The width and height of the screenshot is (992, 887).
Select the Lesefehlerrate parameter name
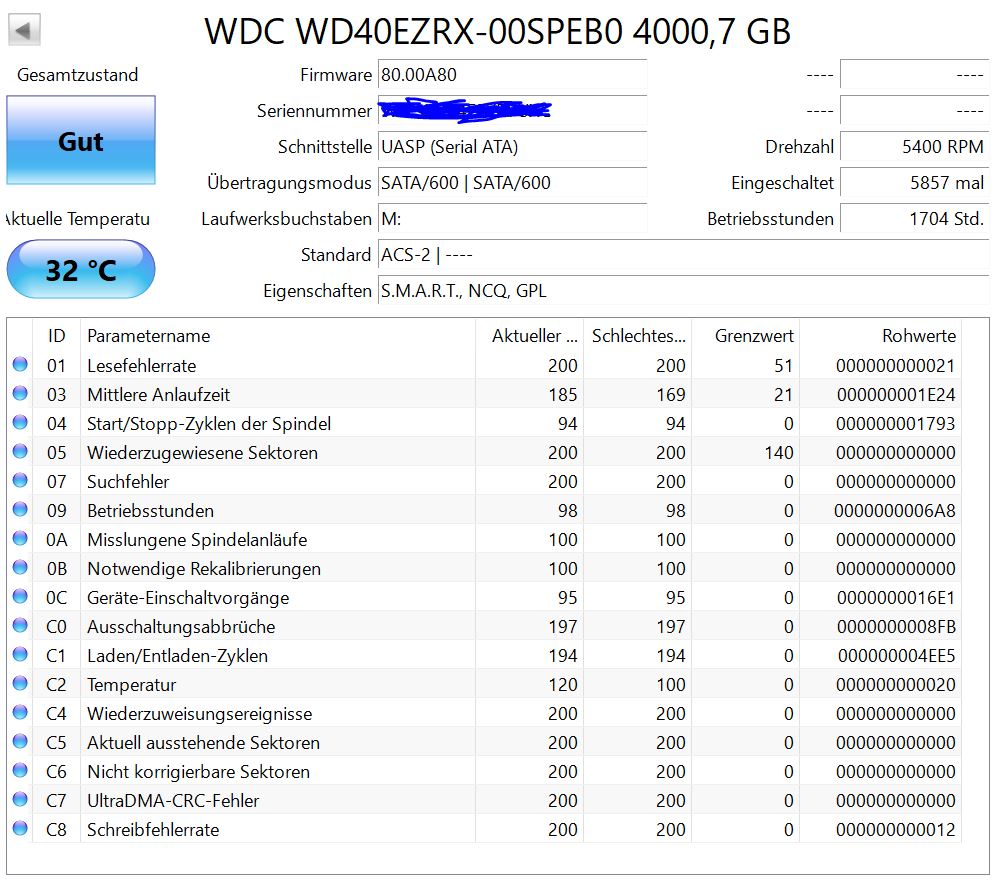142,366
